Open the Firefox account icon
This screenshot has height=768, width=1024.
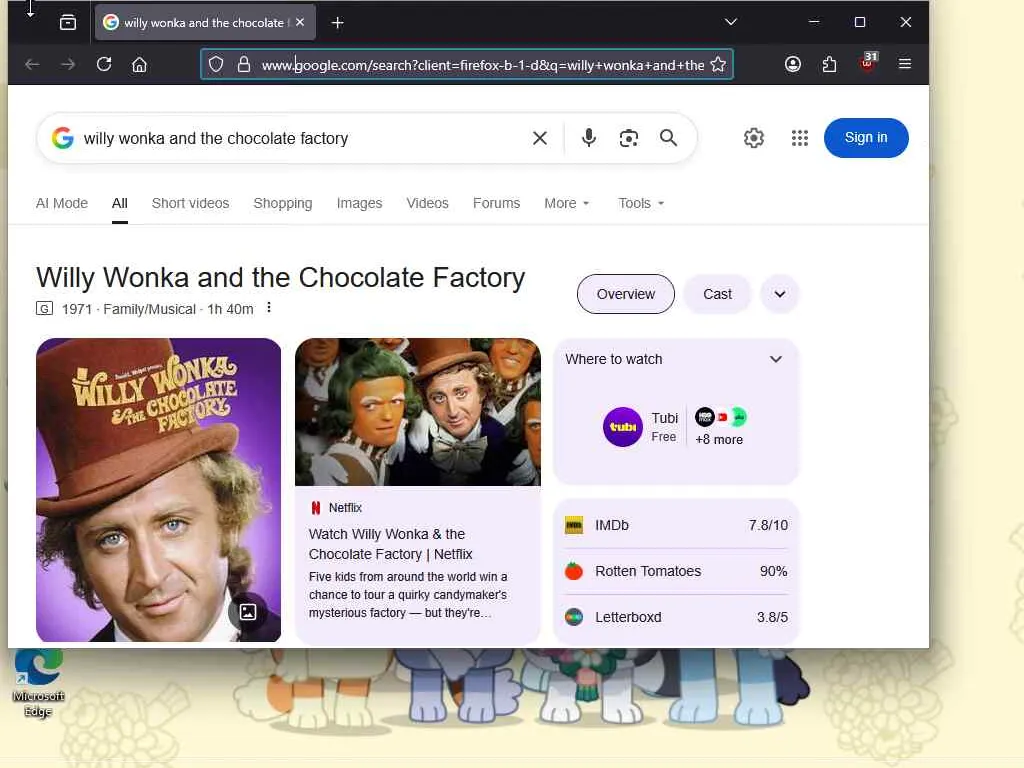coord(793,64)
